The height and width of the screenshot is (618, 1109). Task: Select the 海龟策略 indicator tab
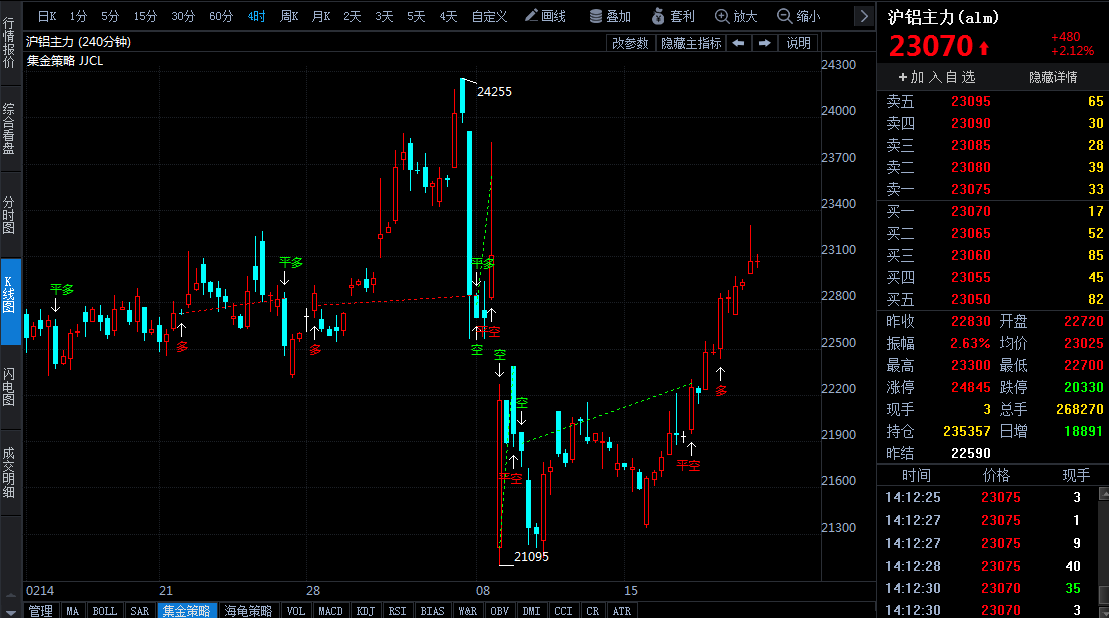click(248, 610)
